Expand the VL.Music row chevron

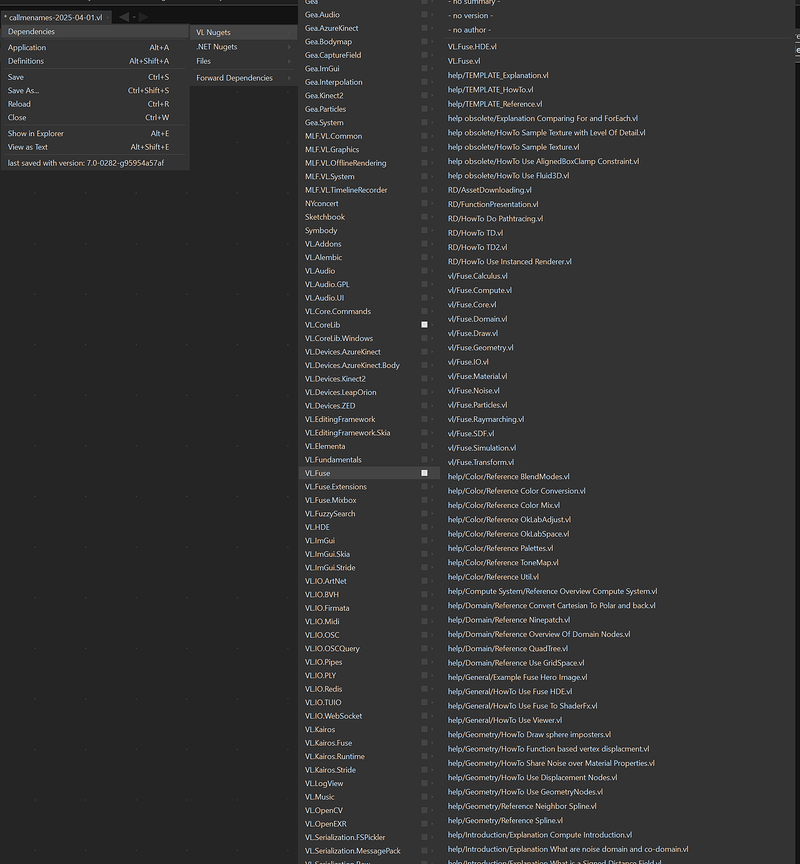[x=433, y=797]
